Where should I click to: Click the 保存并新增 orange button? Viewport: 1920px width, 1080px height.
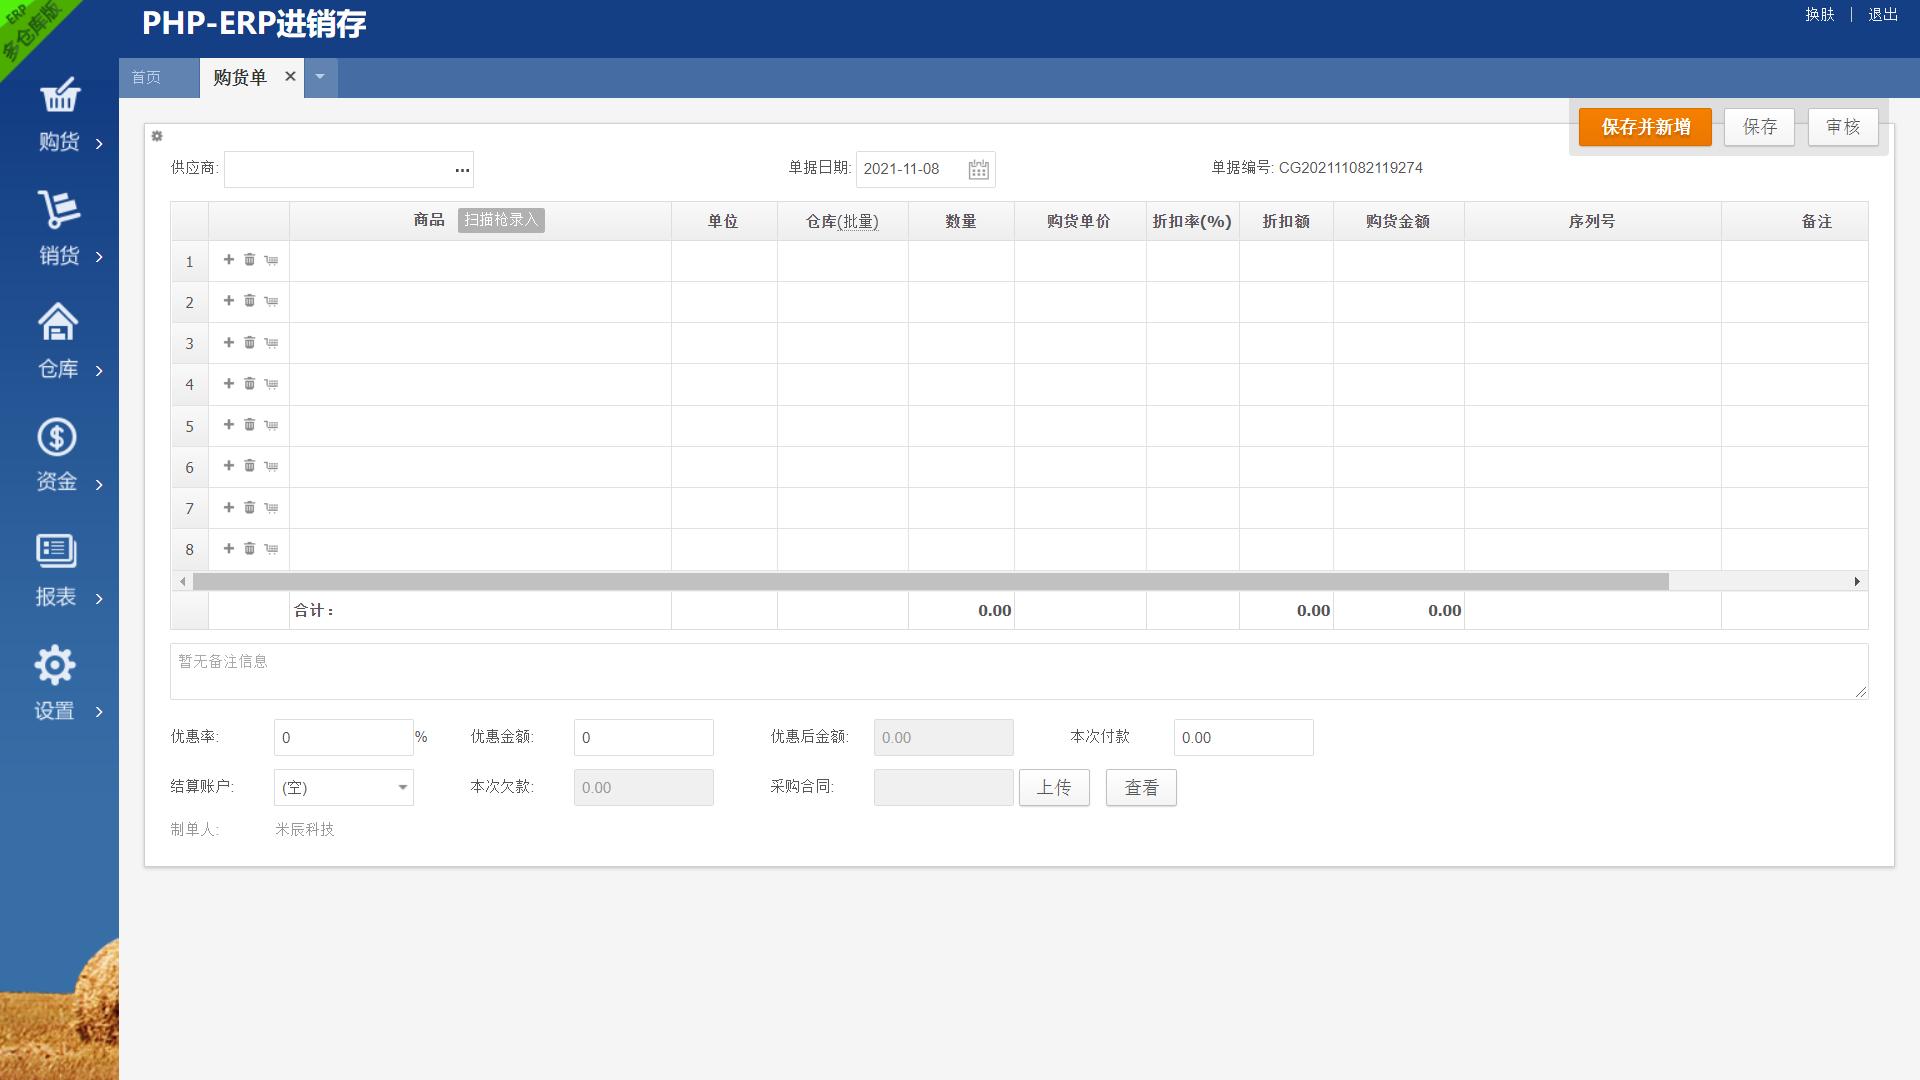click(1644, 127)
